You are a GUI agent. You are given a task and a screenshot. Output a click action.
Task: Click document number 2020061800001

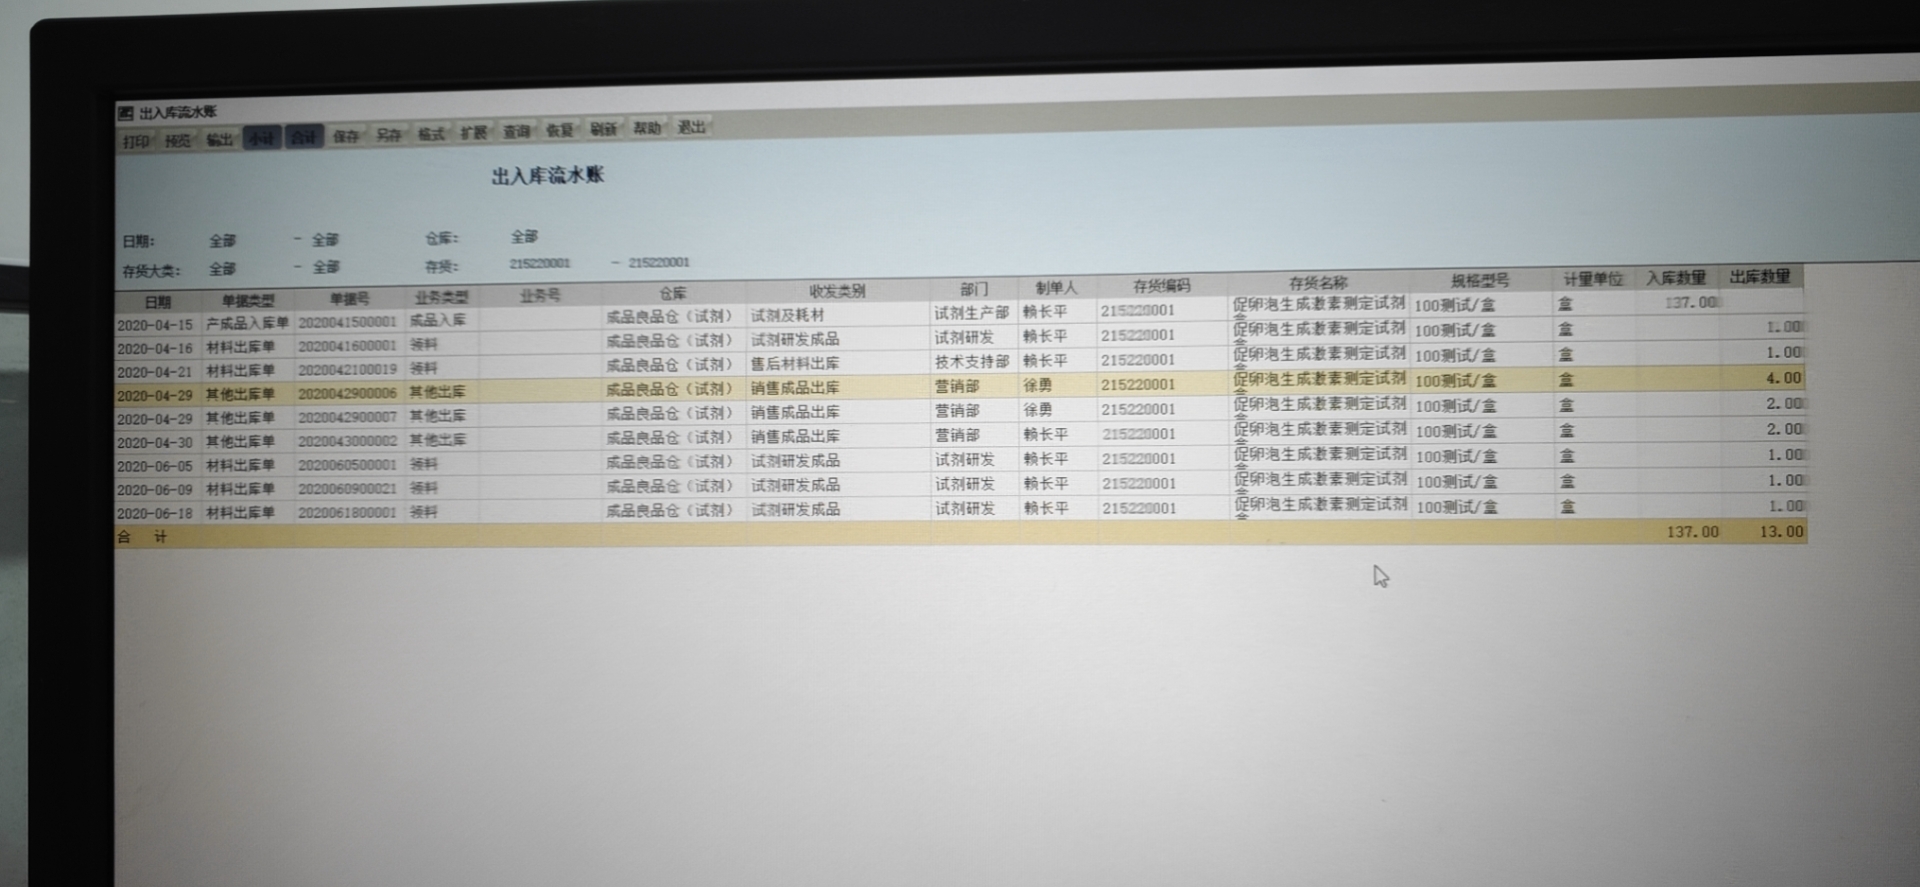(348, 512)
